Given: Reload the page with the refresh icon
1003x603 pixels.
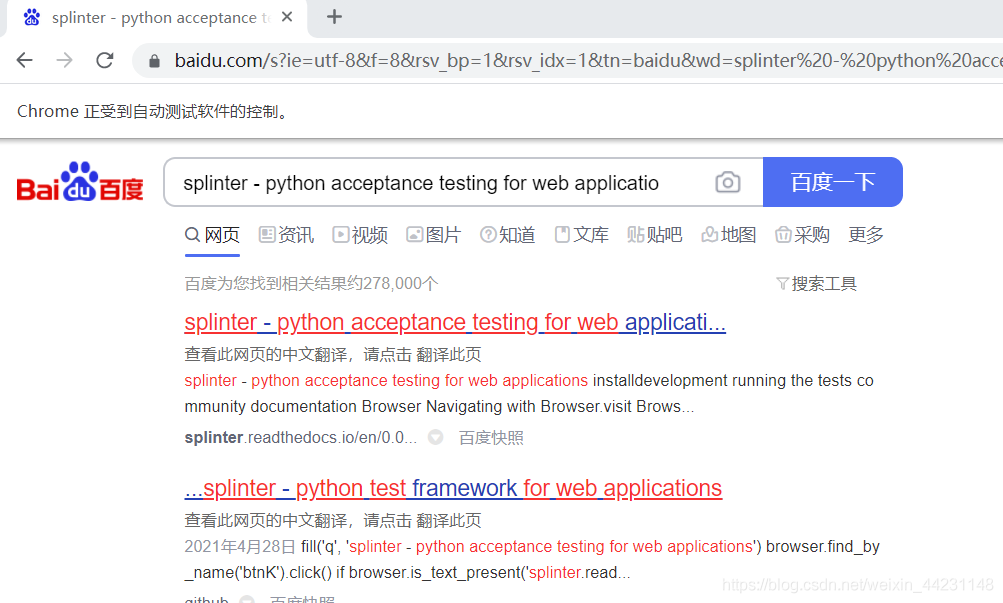Looking at the screenshot, I should point(104,60).
